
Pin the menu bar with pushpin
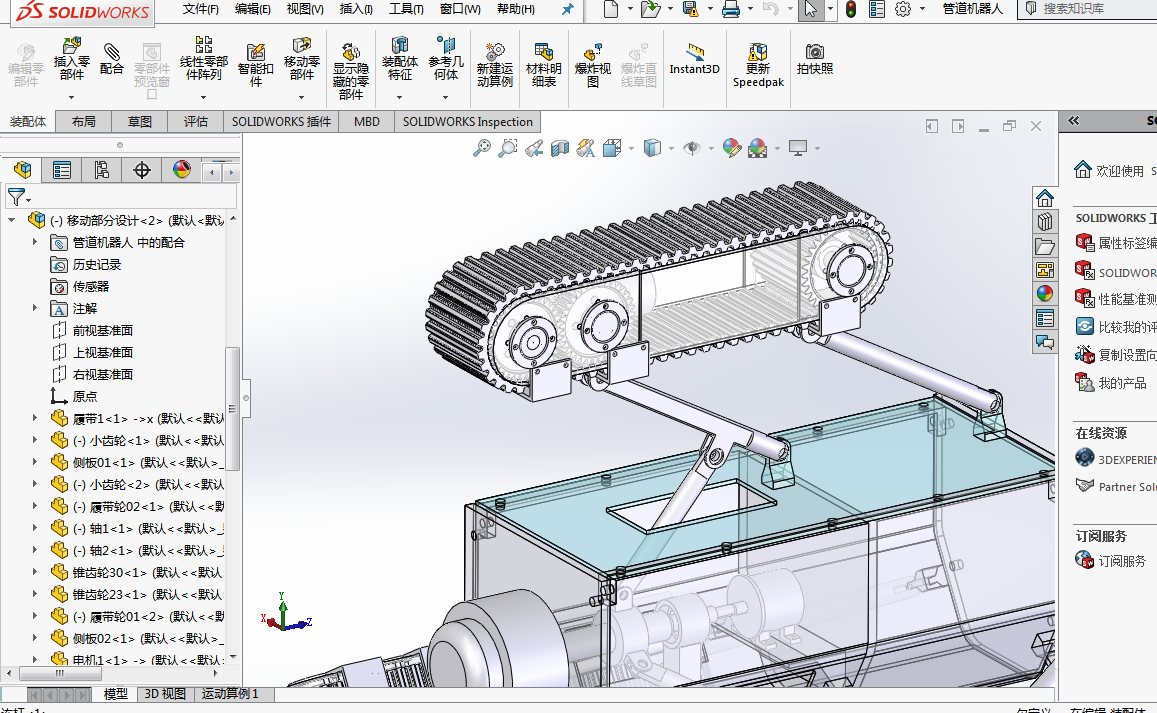coord(567,9)
